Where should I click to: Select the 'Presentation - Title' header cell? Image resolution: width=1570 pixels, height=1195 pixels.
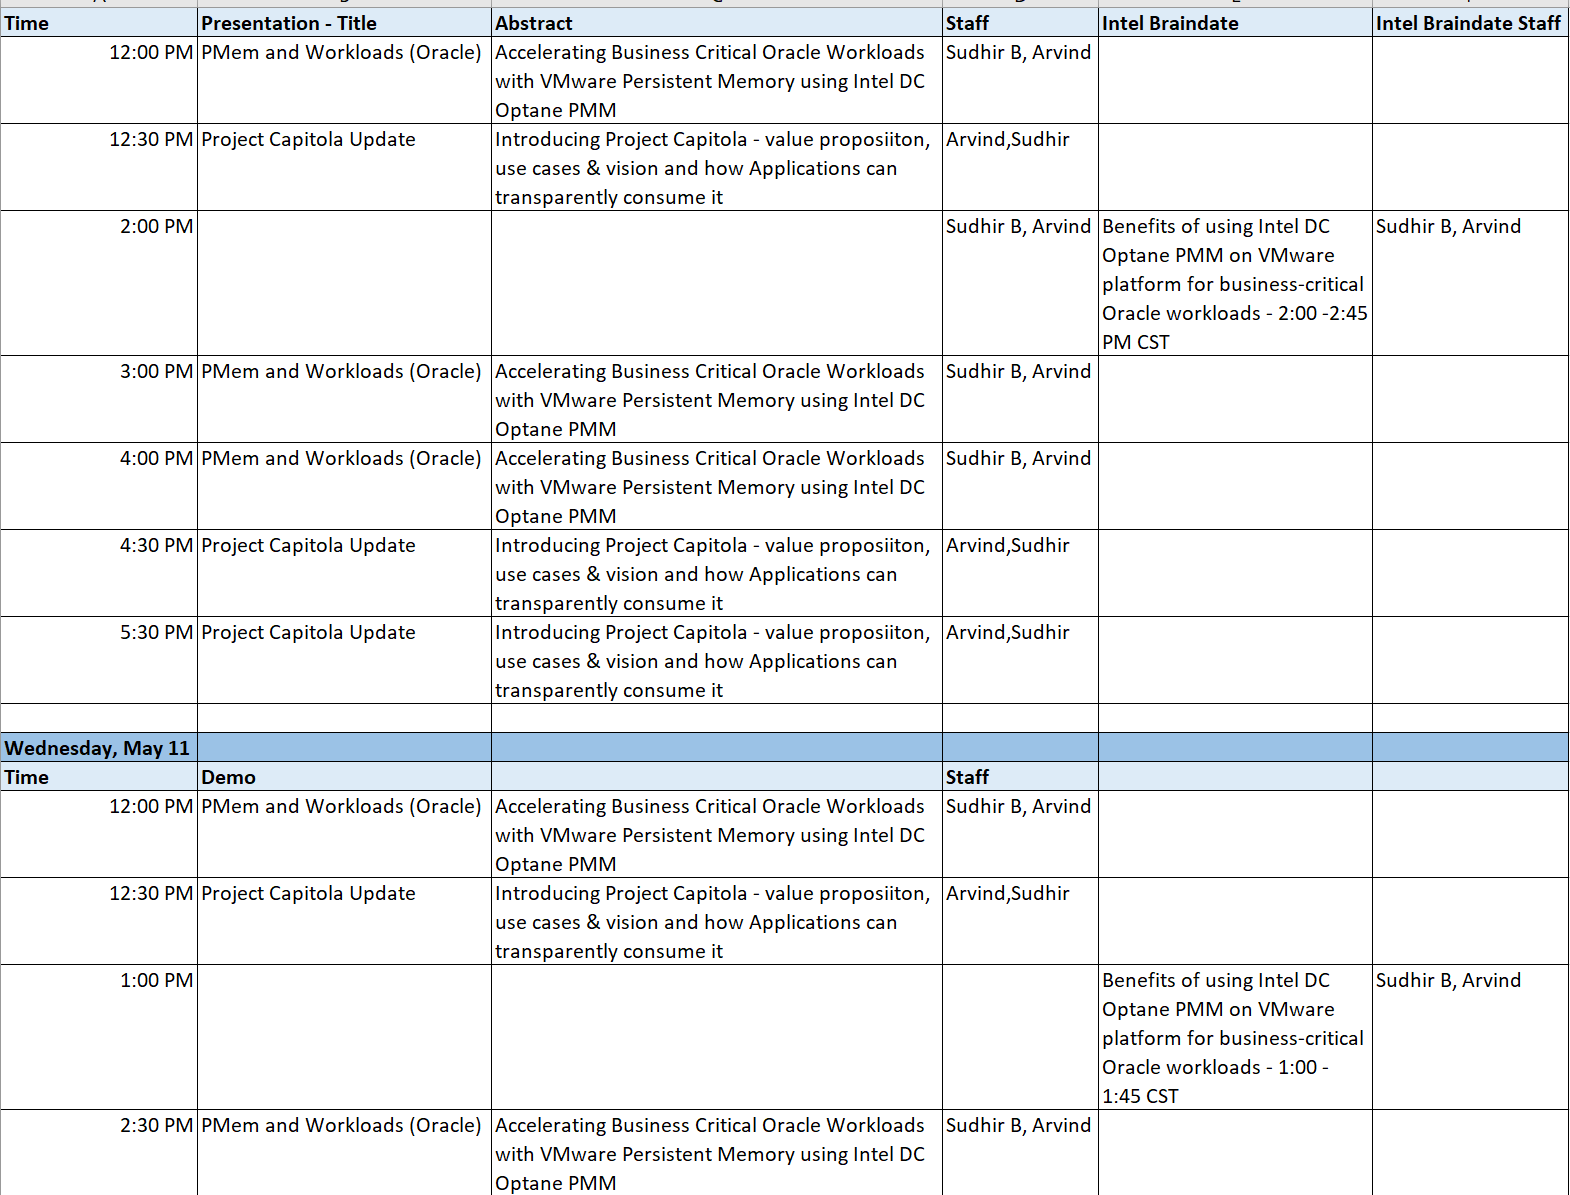click(x=344, y=23)
